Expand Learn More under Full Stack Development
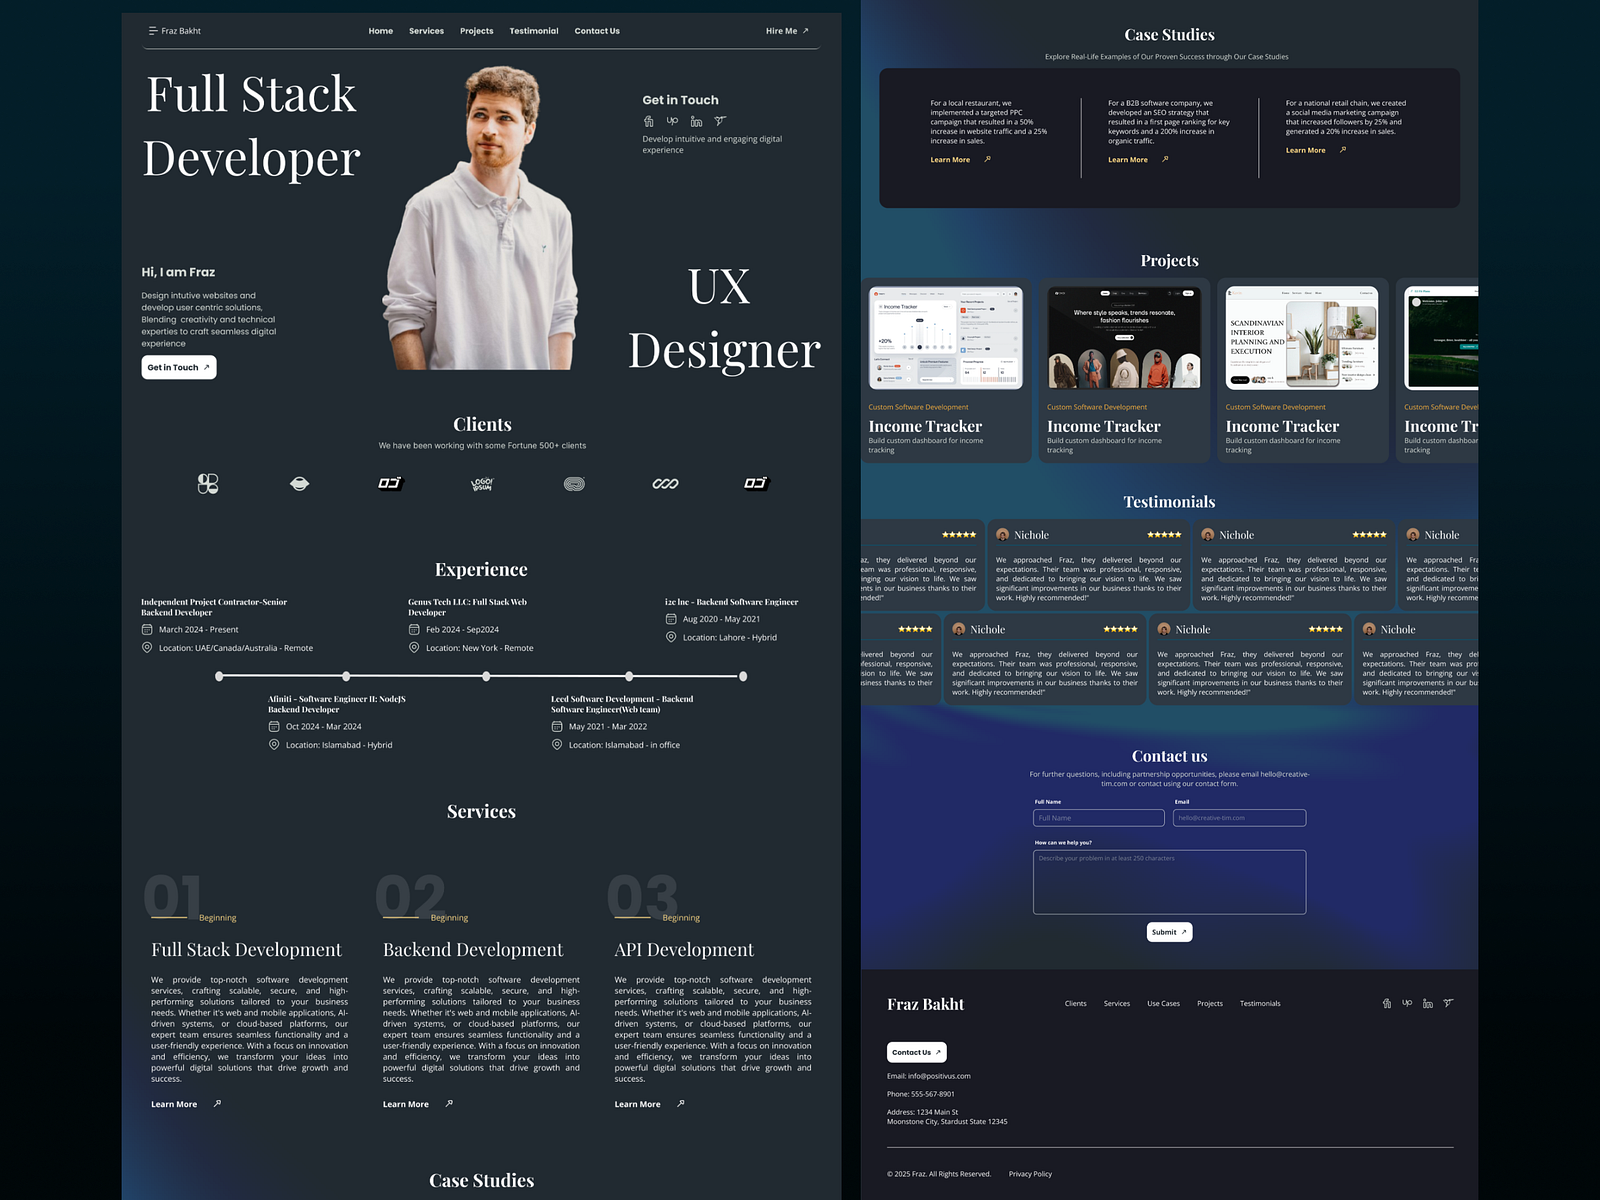 click(173, 1104)
